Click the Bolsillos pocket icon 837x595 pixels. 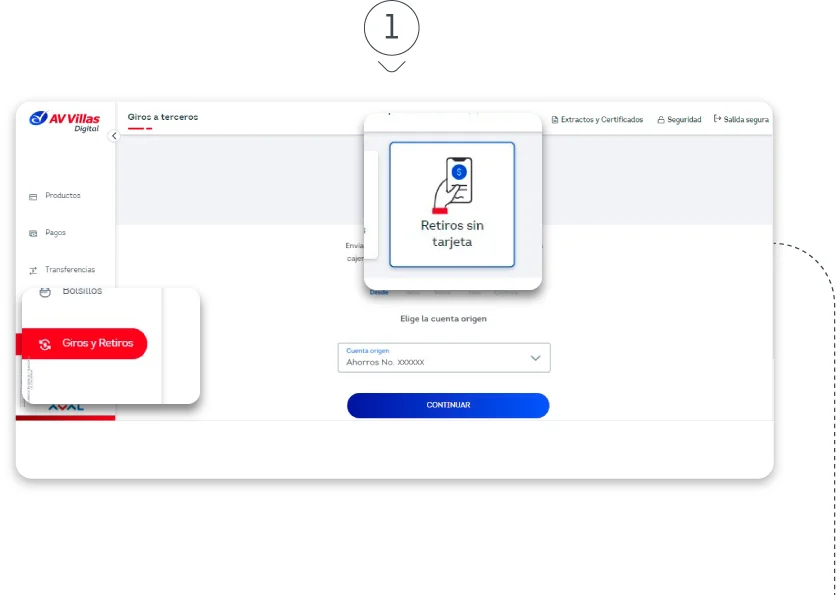[44, 292]
